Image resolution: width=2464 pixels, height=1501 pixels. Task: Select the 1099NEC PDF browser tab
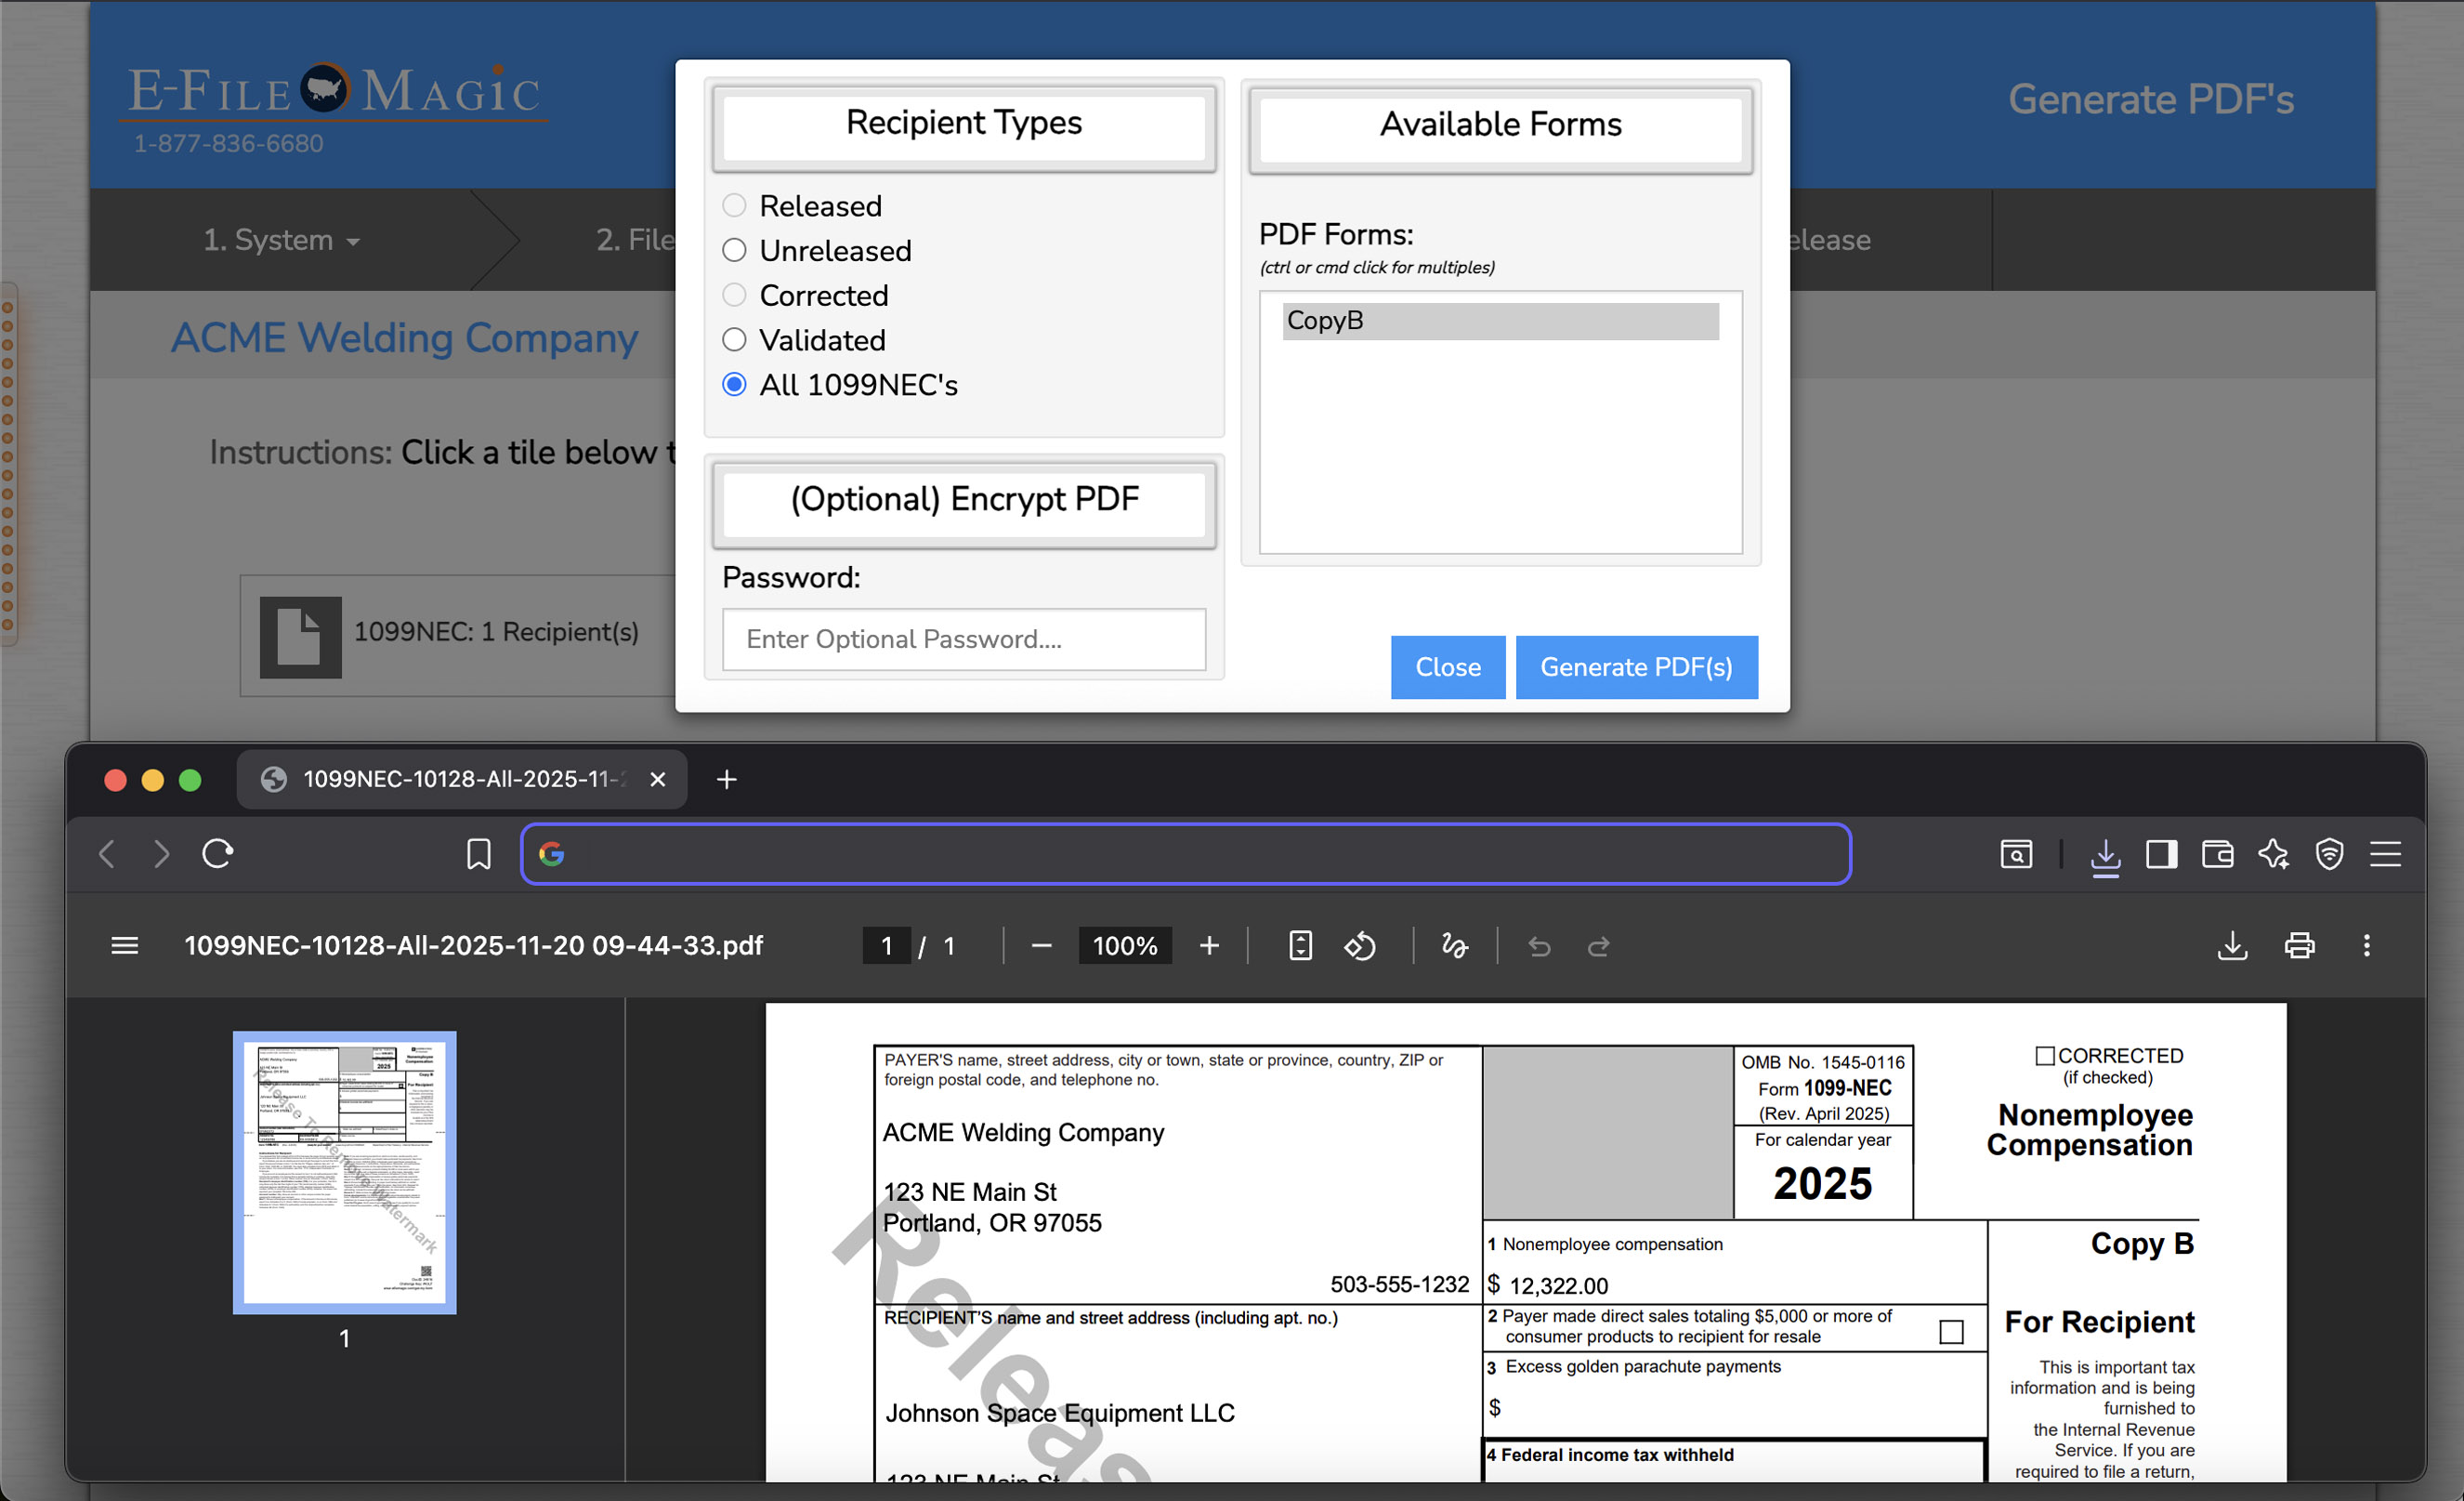coord(462,779)
